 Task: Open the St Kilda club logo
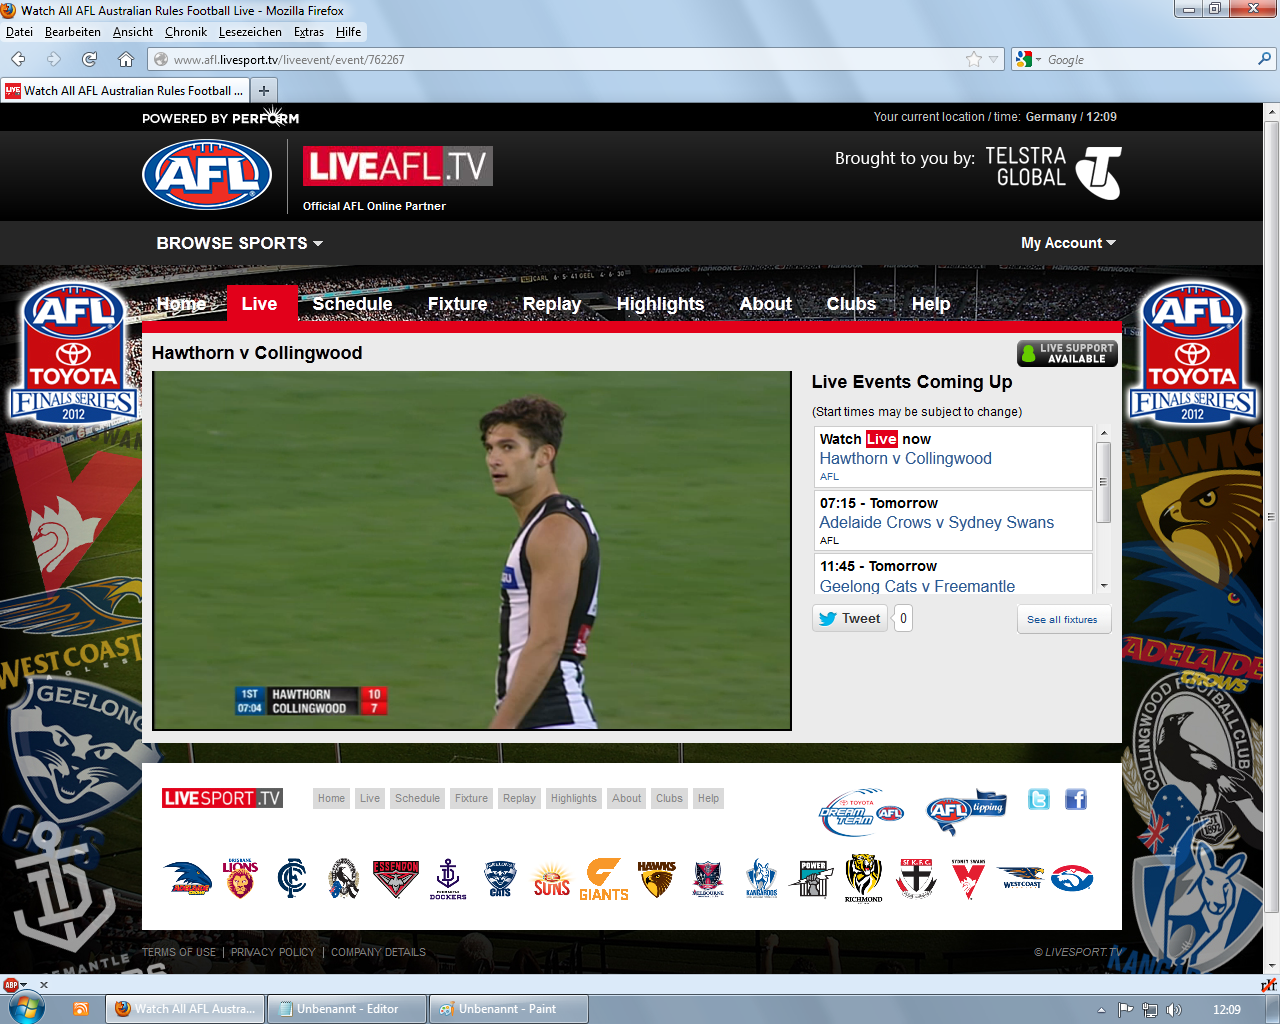916,878
